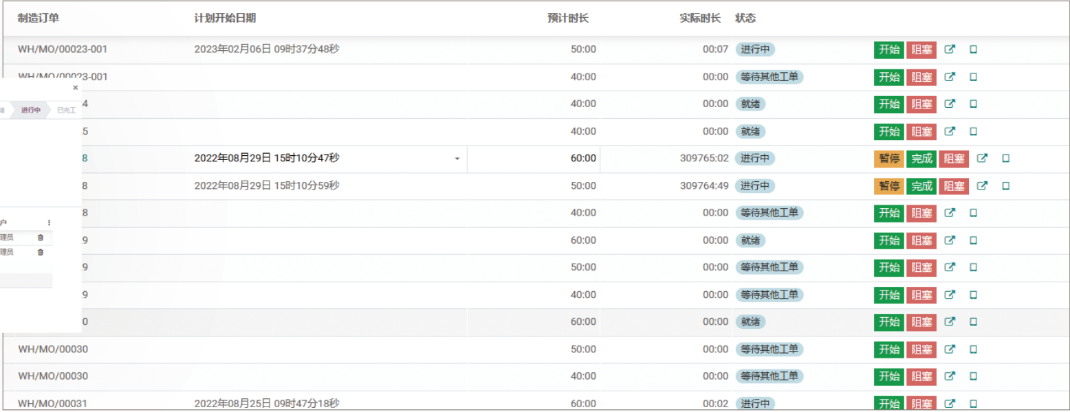Delete first user entry with trash icon

tap(40, 237)
